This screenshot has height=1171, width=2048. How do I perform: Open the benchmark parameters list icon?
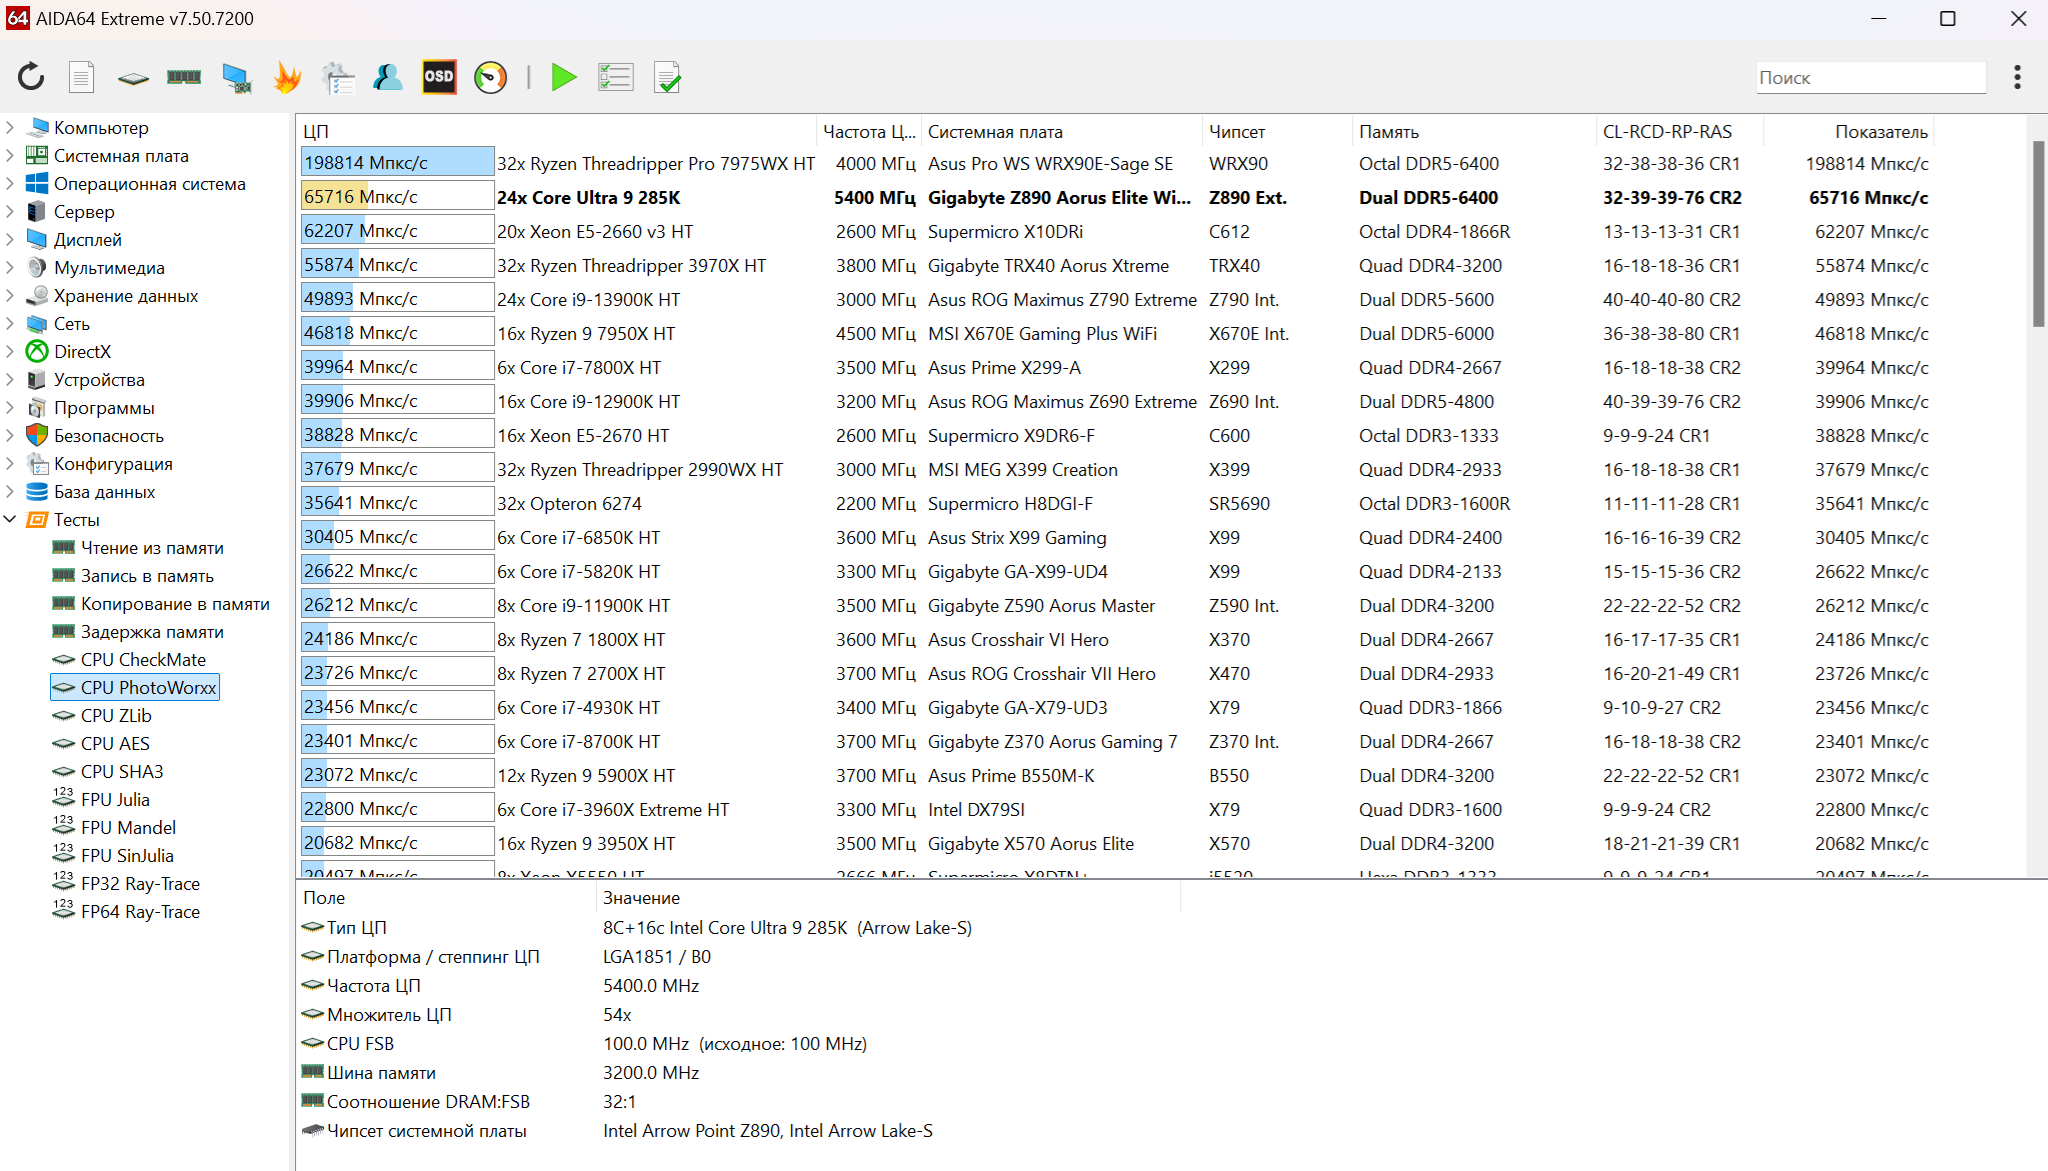tap(616, 77)
